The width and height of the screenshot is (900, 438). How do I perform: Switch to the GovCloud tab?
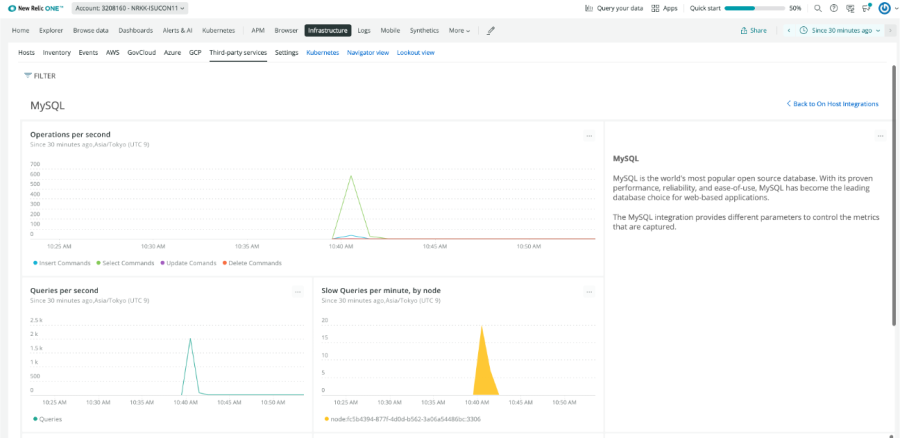tap(142, 52)
